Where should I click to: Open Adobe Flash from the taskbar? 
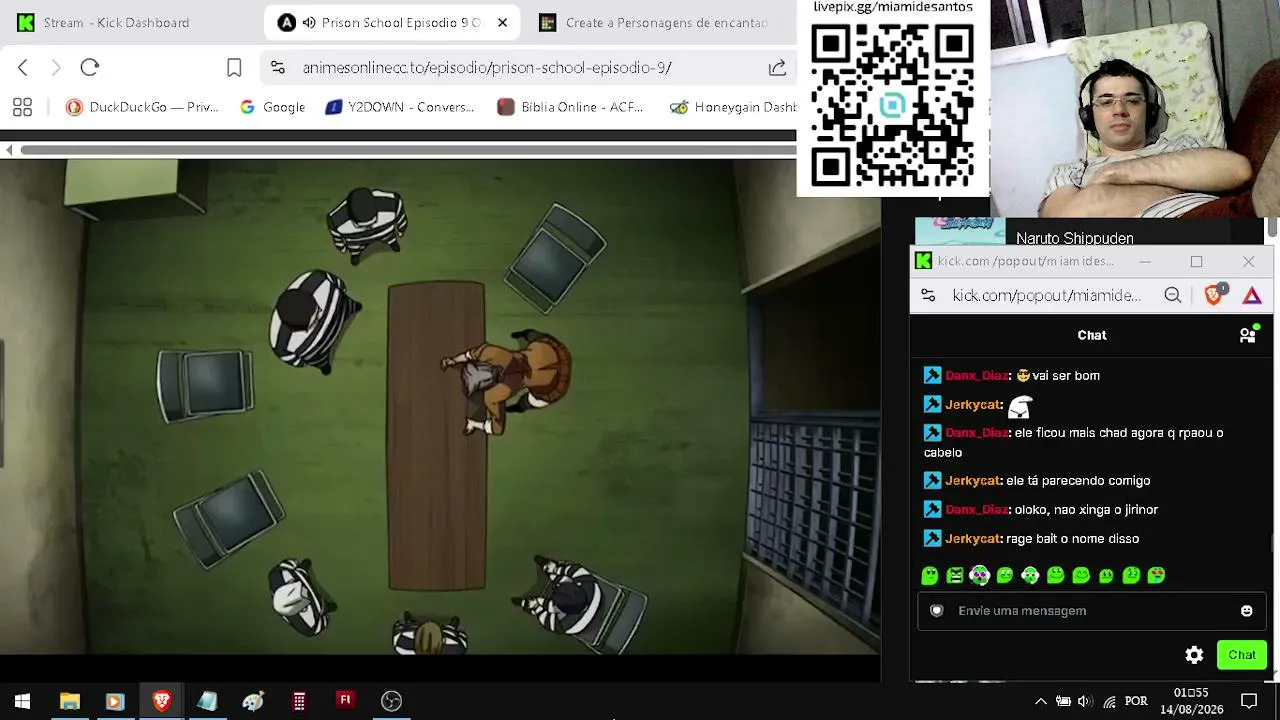pyautogui.click(x=345, y=700)
